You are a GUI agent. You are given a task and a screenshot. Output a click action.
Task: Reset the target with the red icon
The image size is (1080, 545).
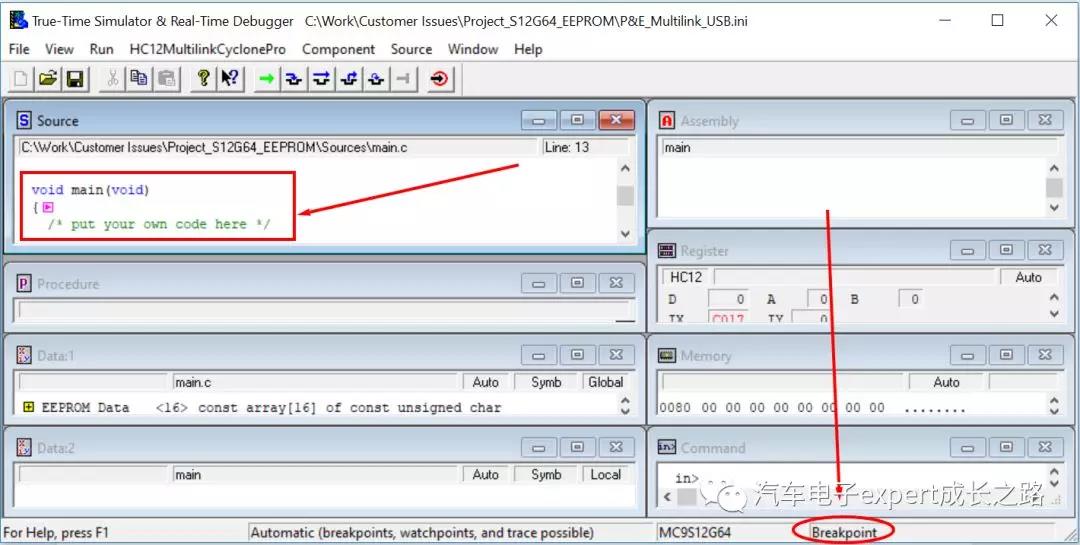tap(439, 79)
